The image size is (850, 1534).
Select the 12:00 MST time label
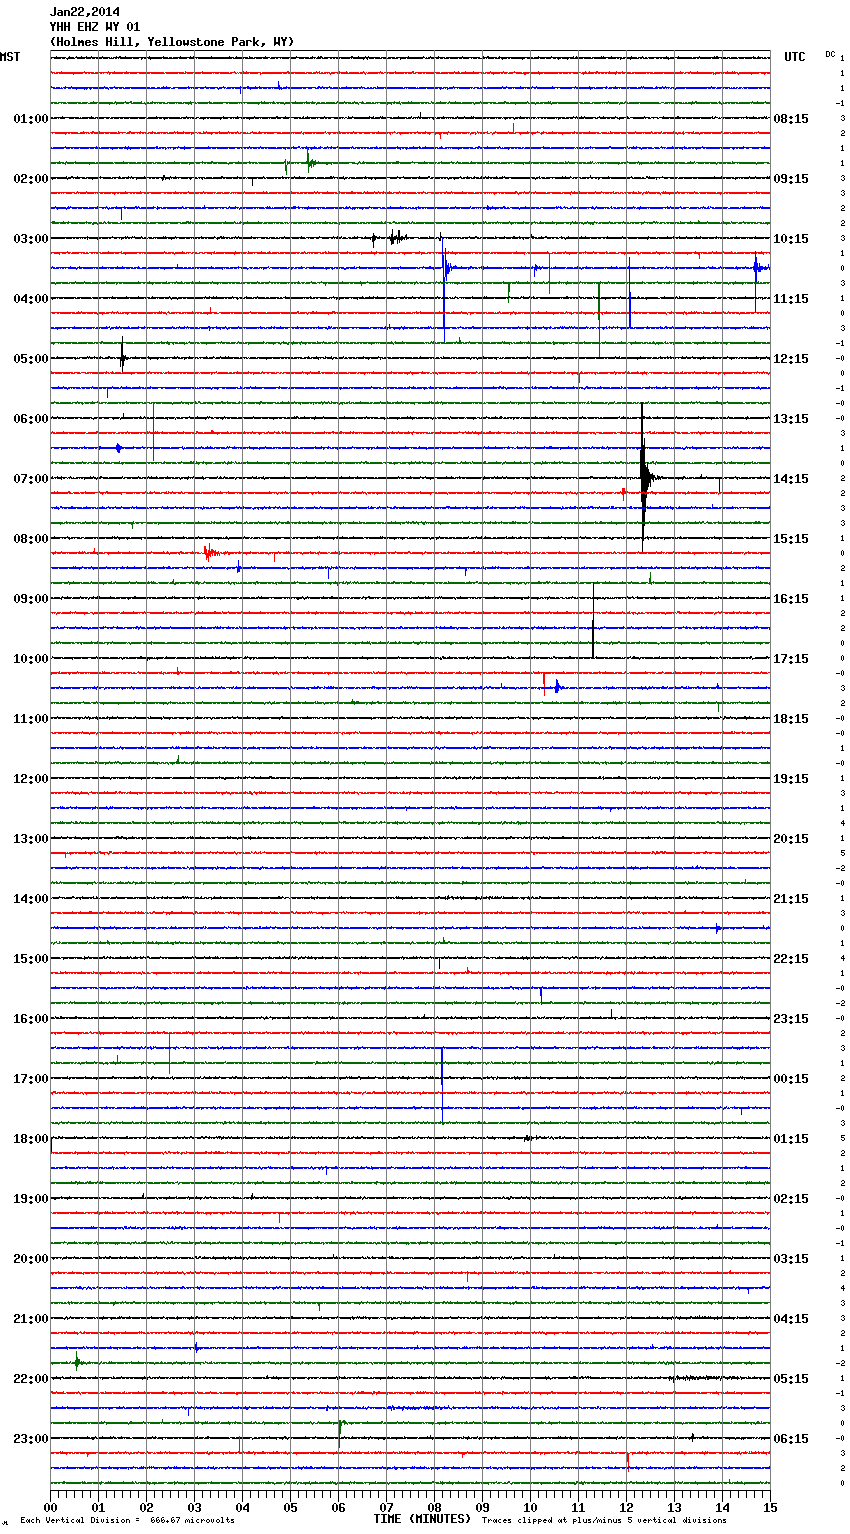[x=31, y=779]
